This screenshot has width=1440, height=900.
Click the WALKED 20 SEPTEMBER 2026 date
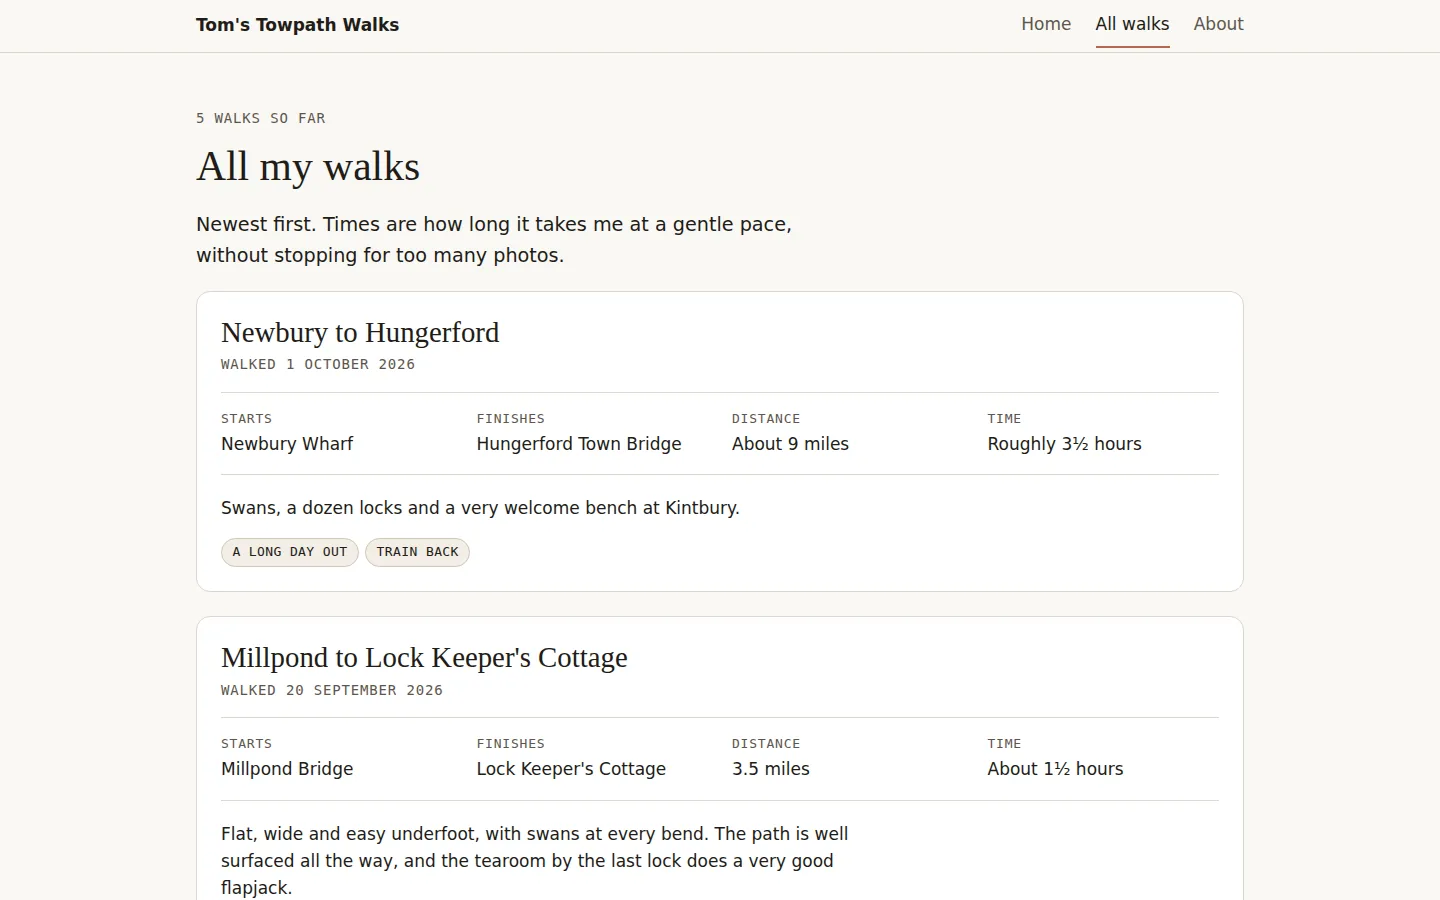[332, 690]
